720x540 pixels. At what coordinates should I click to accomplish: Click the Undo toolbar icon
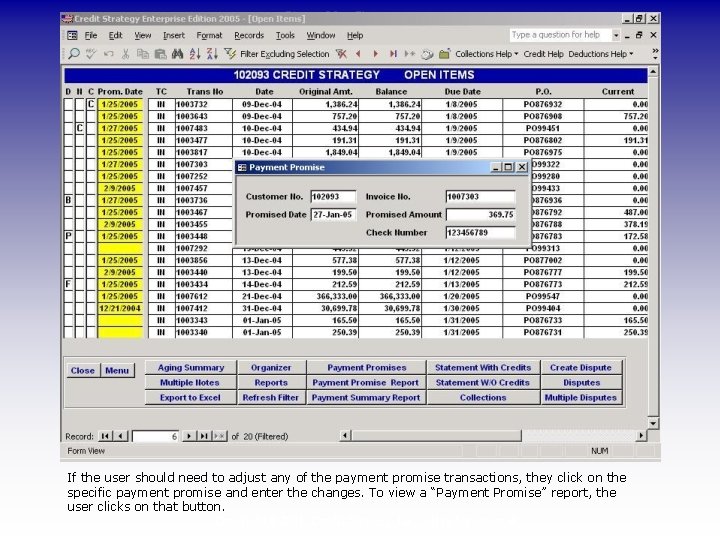coord(108,54)
